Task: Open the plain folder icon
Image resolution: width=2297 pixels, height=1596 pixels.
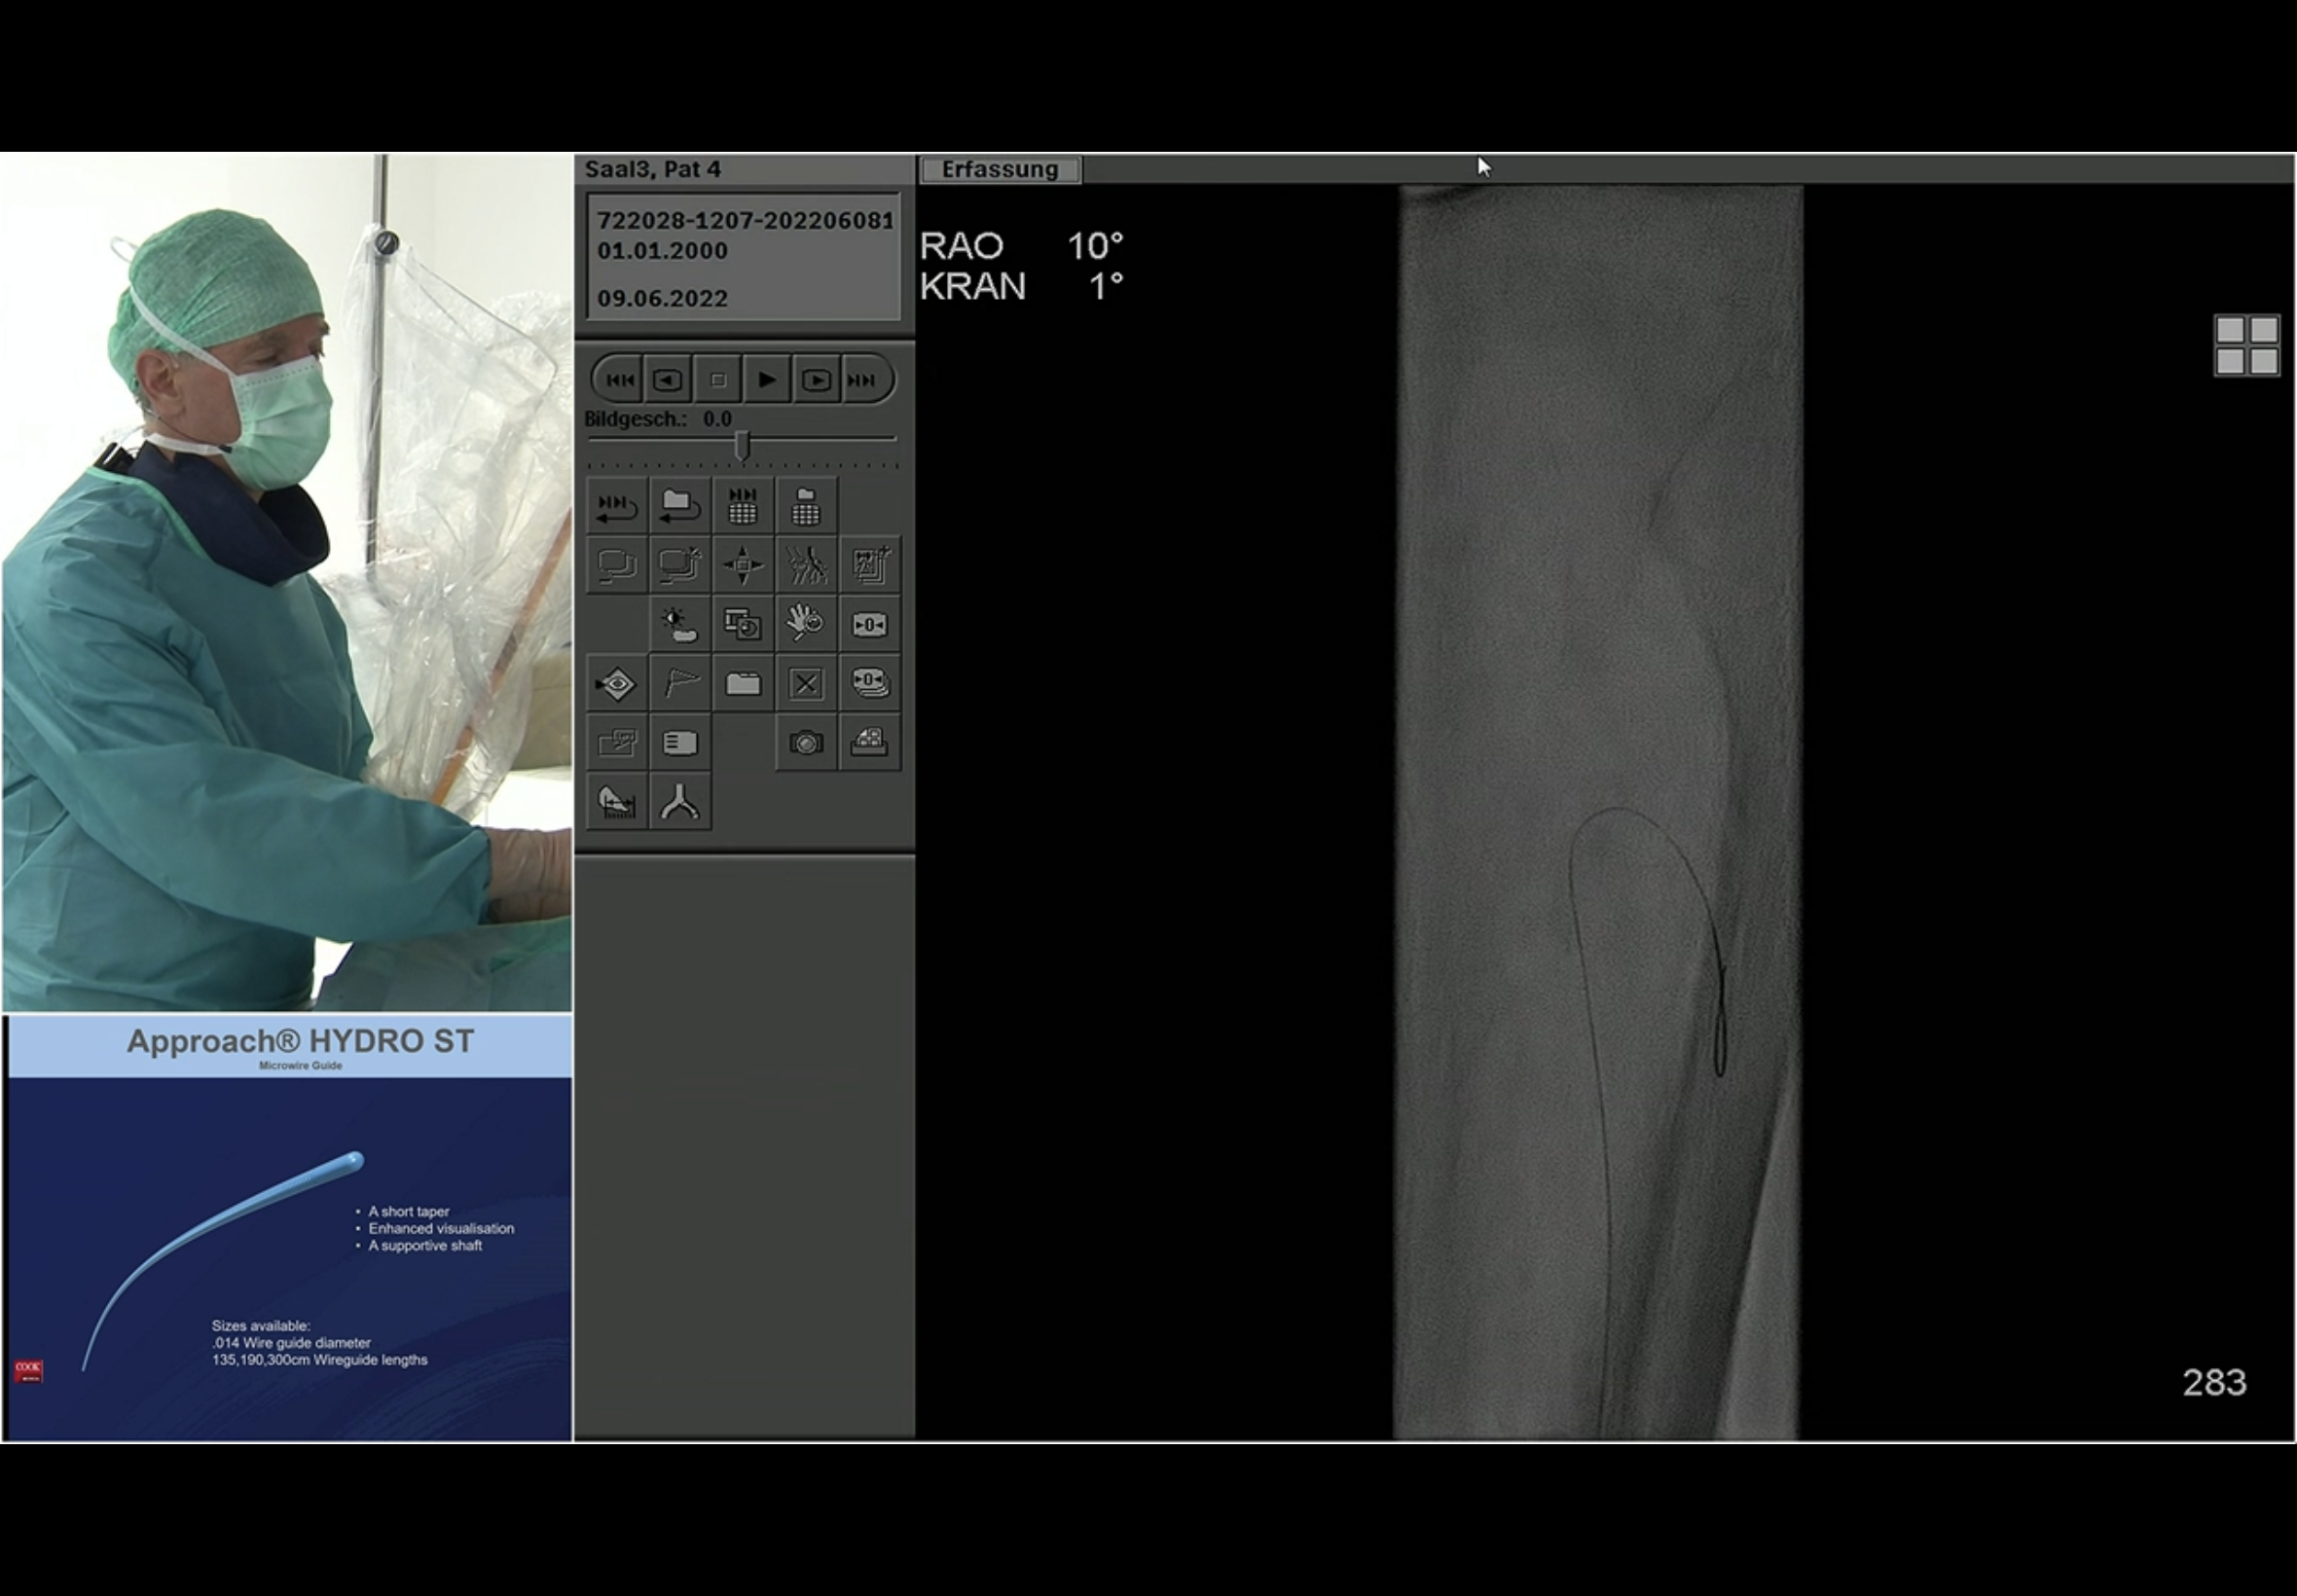Action: click(x=743, y=684)
